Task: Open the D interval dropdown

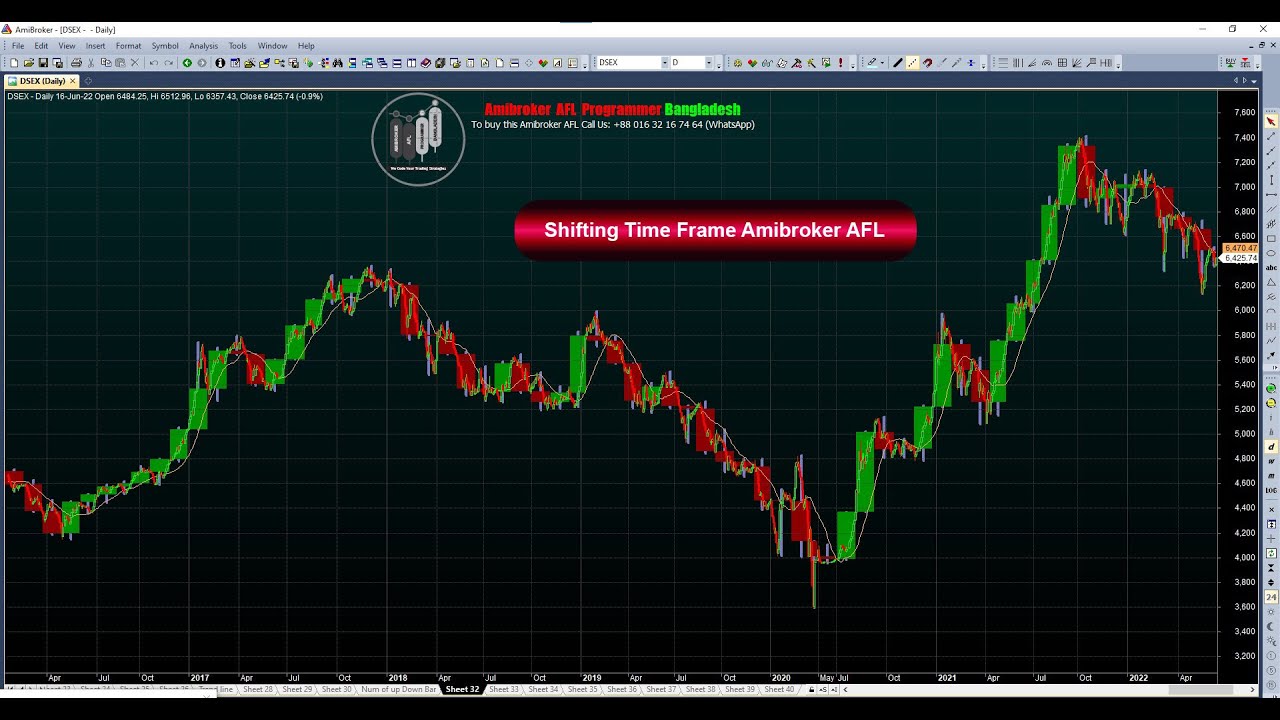Action: coord(709,63)
